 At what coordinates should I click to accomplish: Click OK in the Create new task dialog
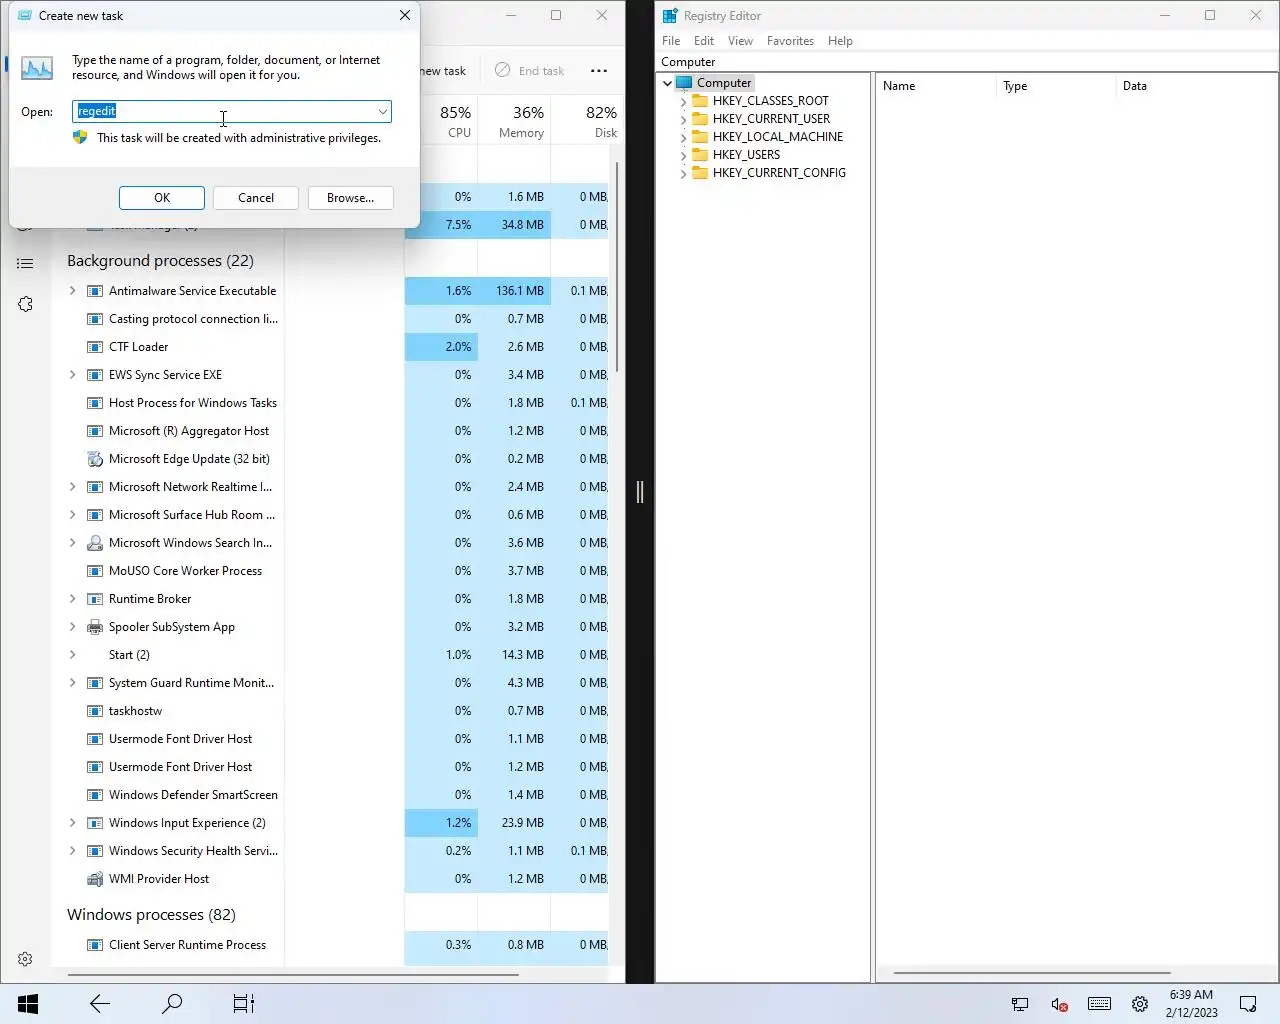coord(162,198)
